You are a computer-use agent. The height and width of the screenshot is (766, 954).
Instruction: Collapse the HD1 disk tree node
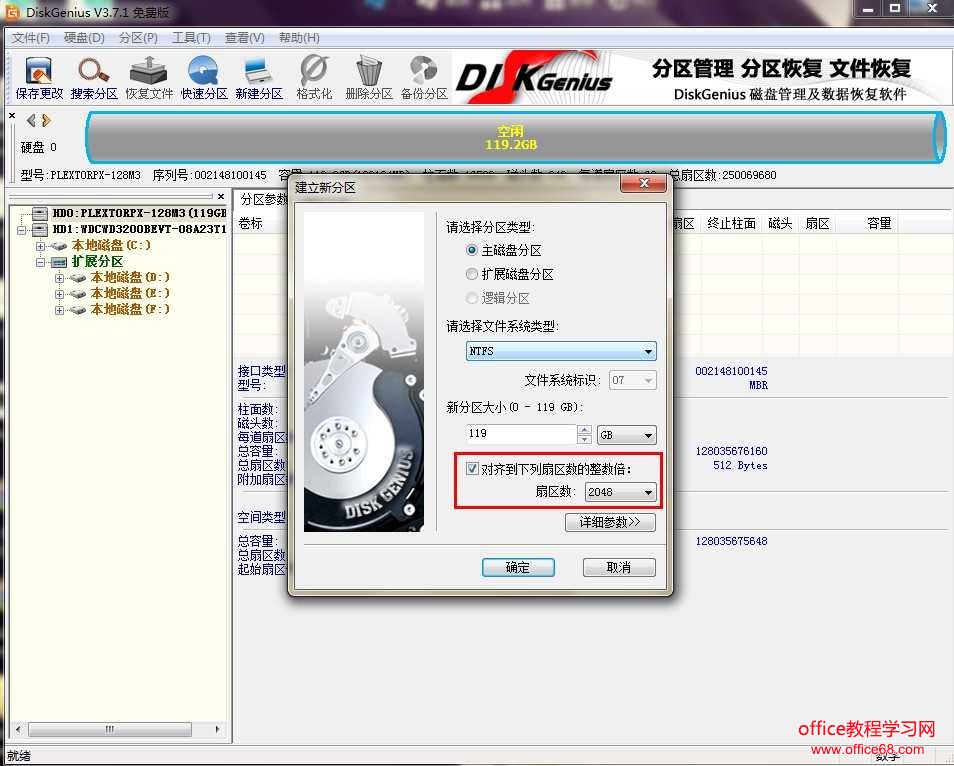(22, 230)
